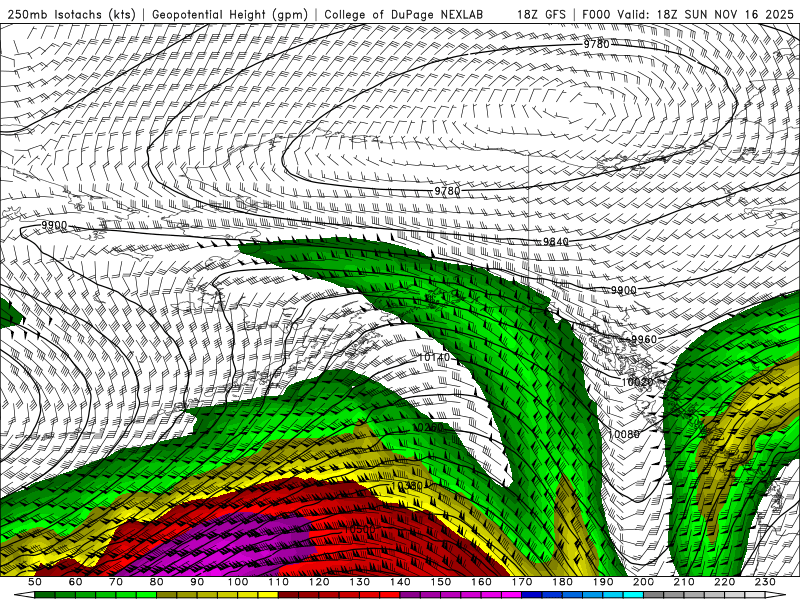
Task: Click the 10380 height contour label
Action: (x=408, y=486)
